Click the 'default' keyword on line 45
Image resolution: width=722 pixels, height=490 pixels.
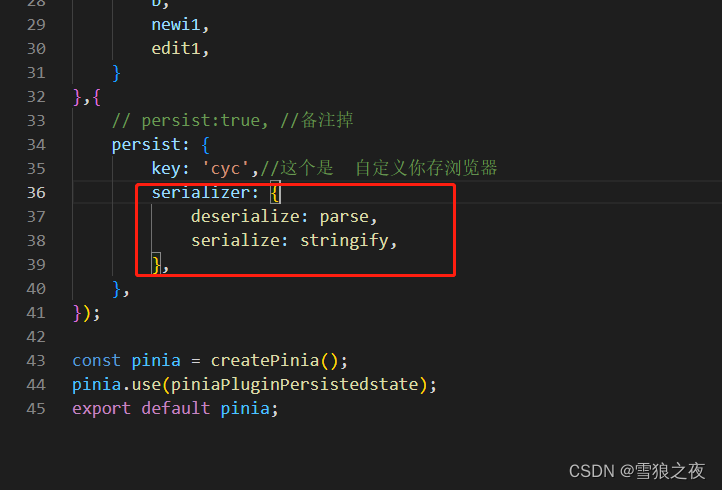click(x=176, y=408)
